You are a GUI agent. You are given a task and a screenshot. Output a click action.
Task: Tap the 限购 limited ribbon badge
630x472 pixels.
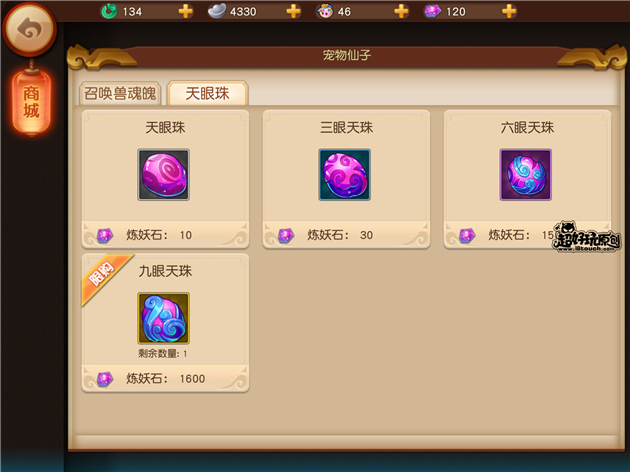tap(104, 277)
